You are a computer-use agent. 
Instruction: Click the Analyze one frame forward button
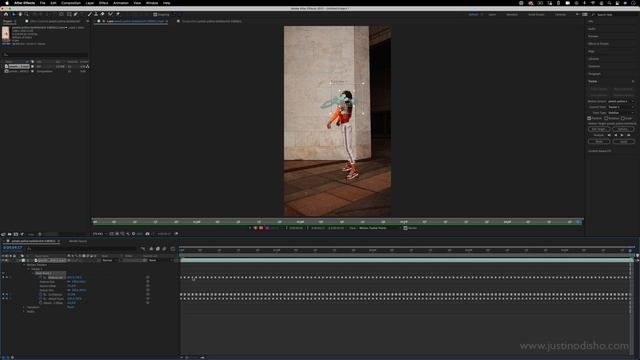pos(629,135)
